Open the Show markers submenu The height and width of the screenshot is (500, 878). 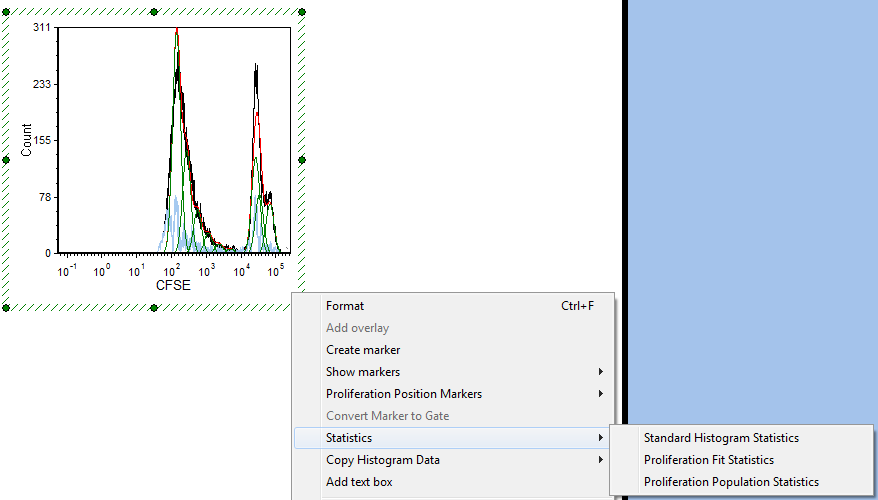click(x=454, y=372)
